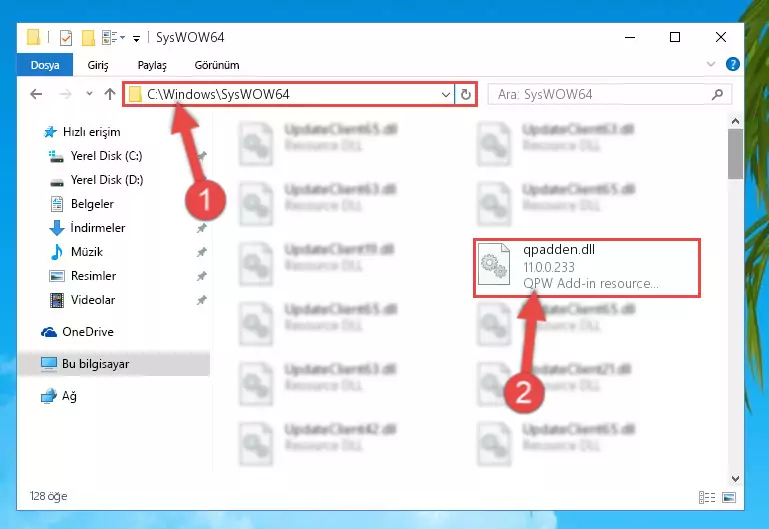Image resolution: width=769 pixels, height=529 pixels.
Task: Open Müzik folder in sidebar
Action: coord(76,252)
